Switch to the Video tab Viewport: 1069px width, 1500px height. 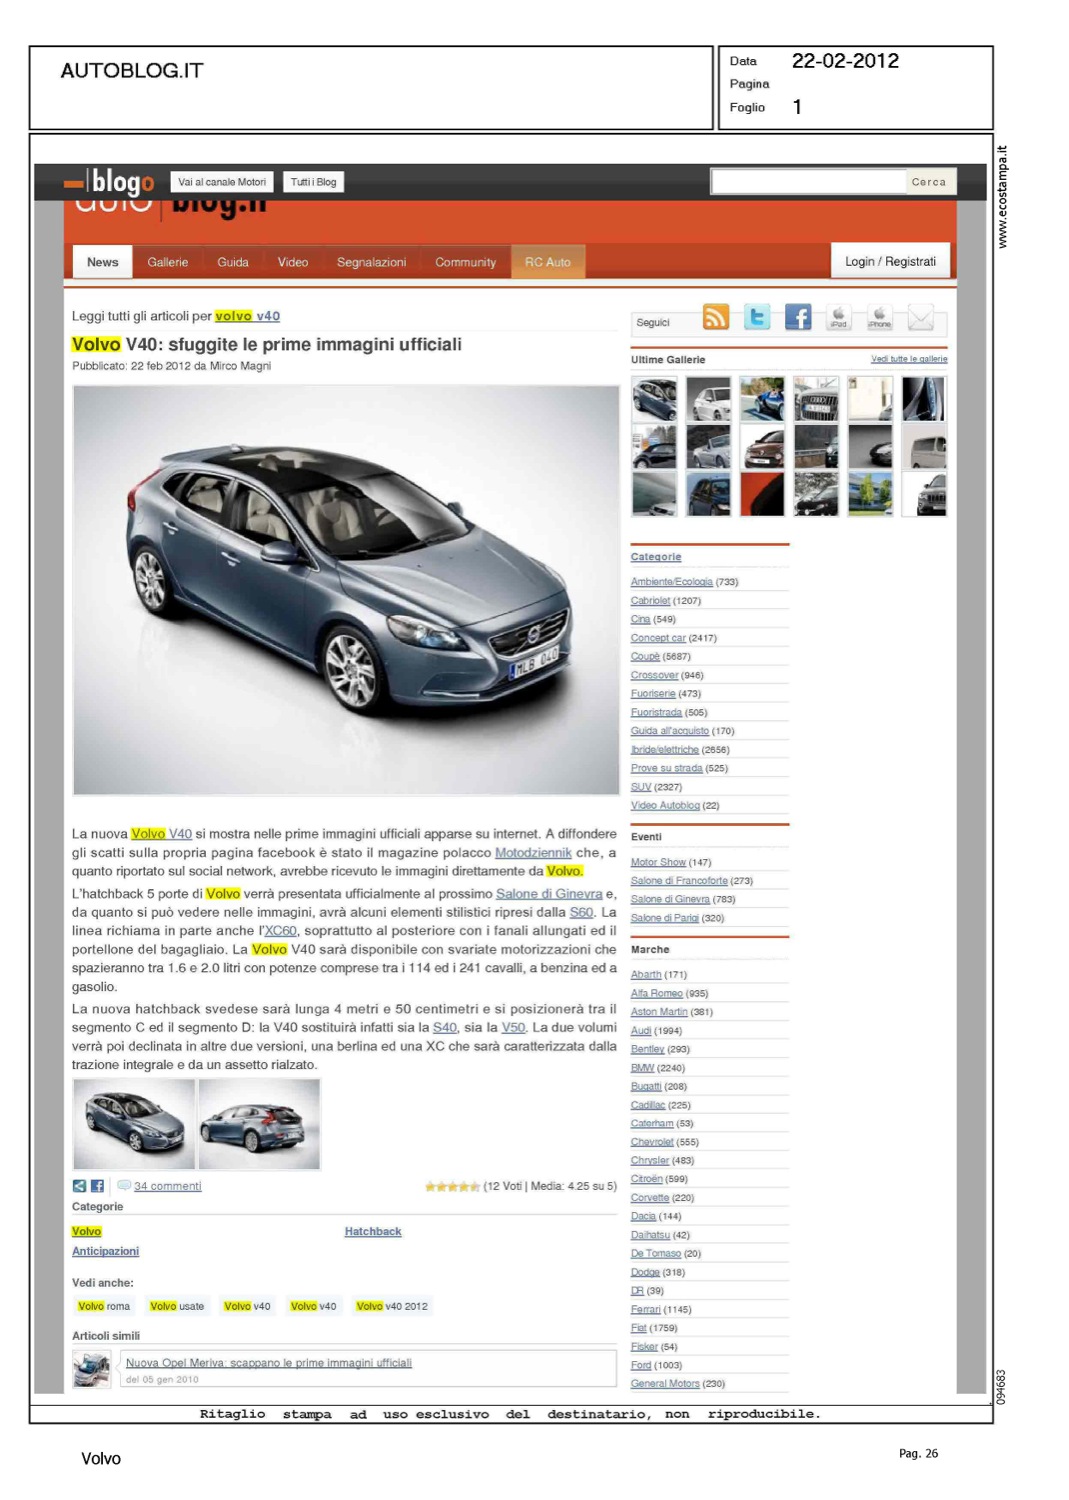coord(292,262)
